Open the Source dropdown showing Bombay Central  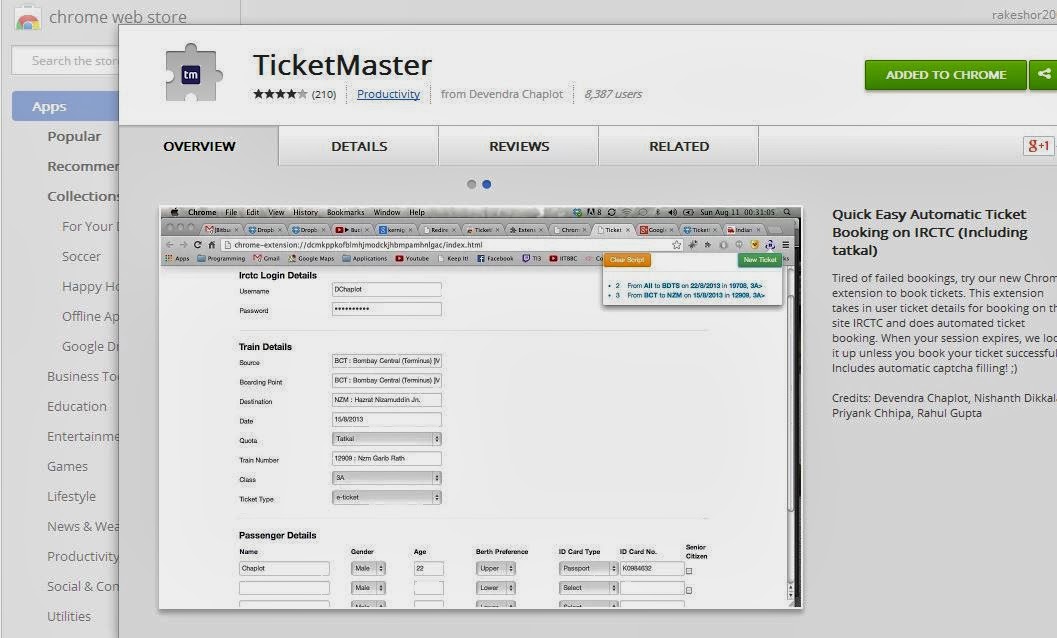[387, 361]
